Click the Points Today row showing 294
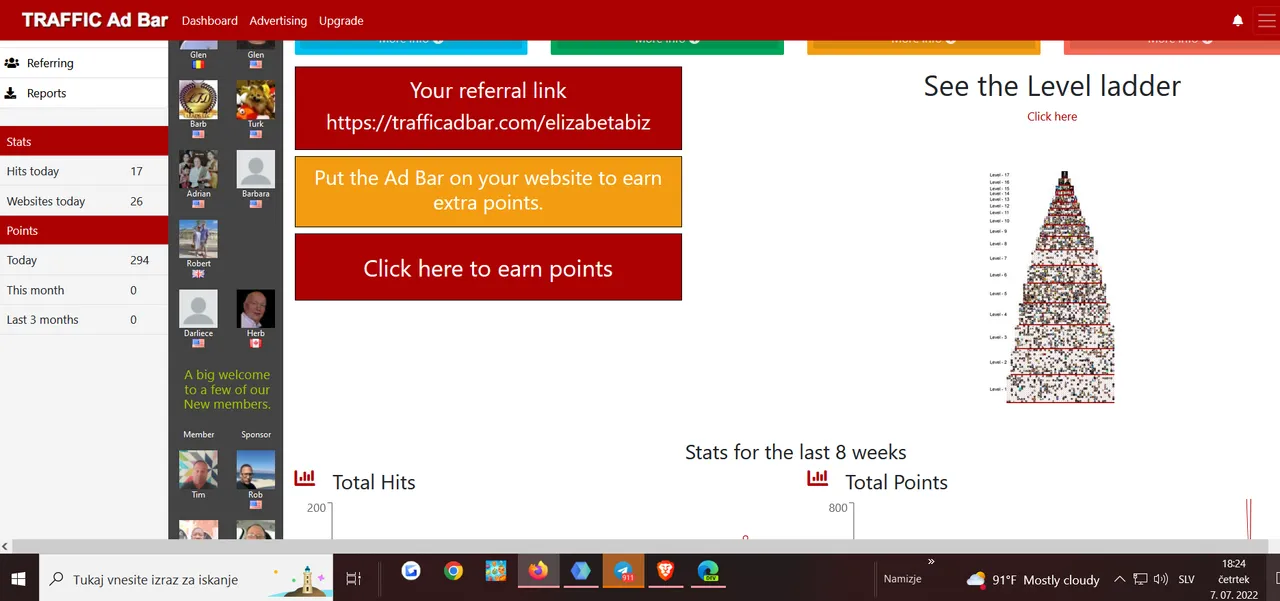Image resolution: width=1280 pixels, height=601 pixels. pyautogui.click(x=84, y=260)
